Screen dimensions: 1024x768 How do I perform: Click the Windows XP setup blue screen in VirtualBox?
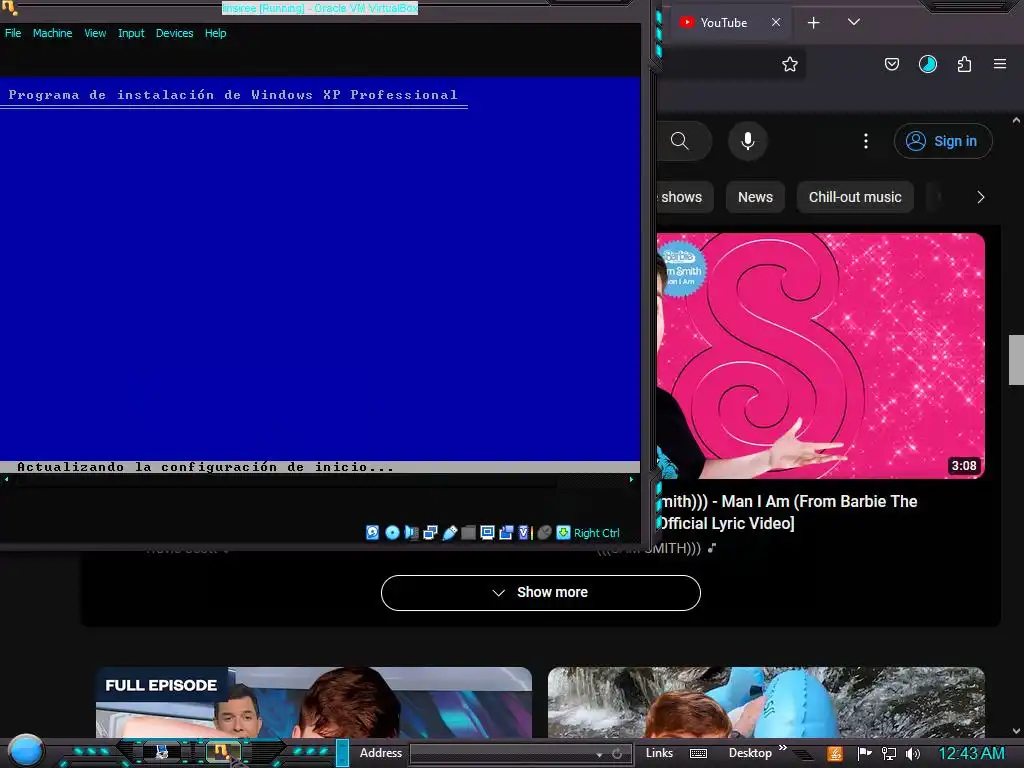[x=320, y=274]
